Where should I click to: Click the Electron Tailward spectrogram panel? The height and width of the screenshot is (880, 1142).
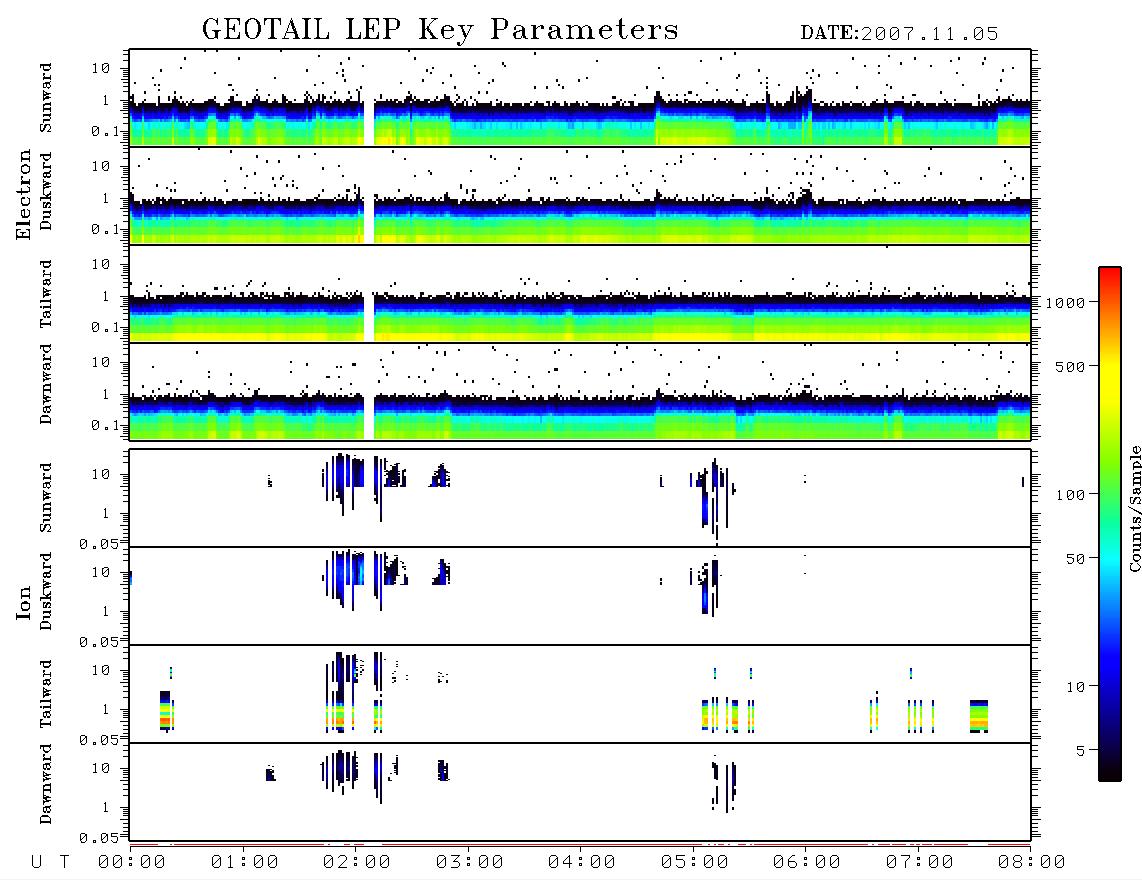(580, 294)
